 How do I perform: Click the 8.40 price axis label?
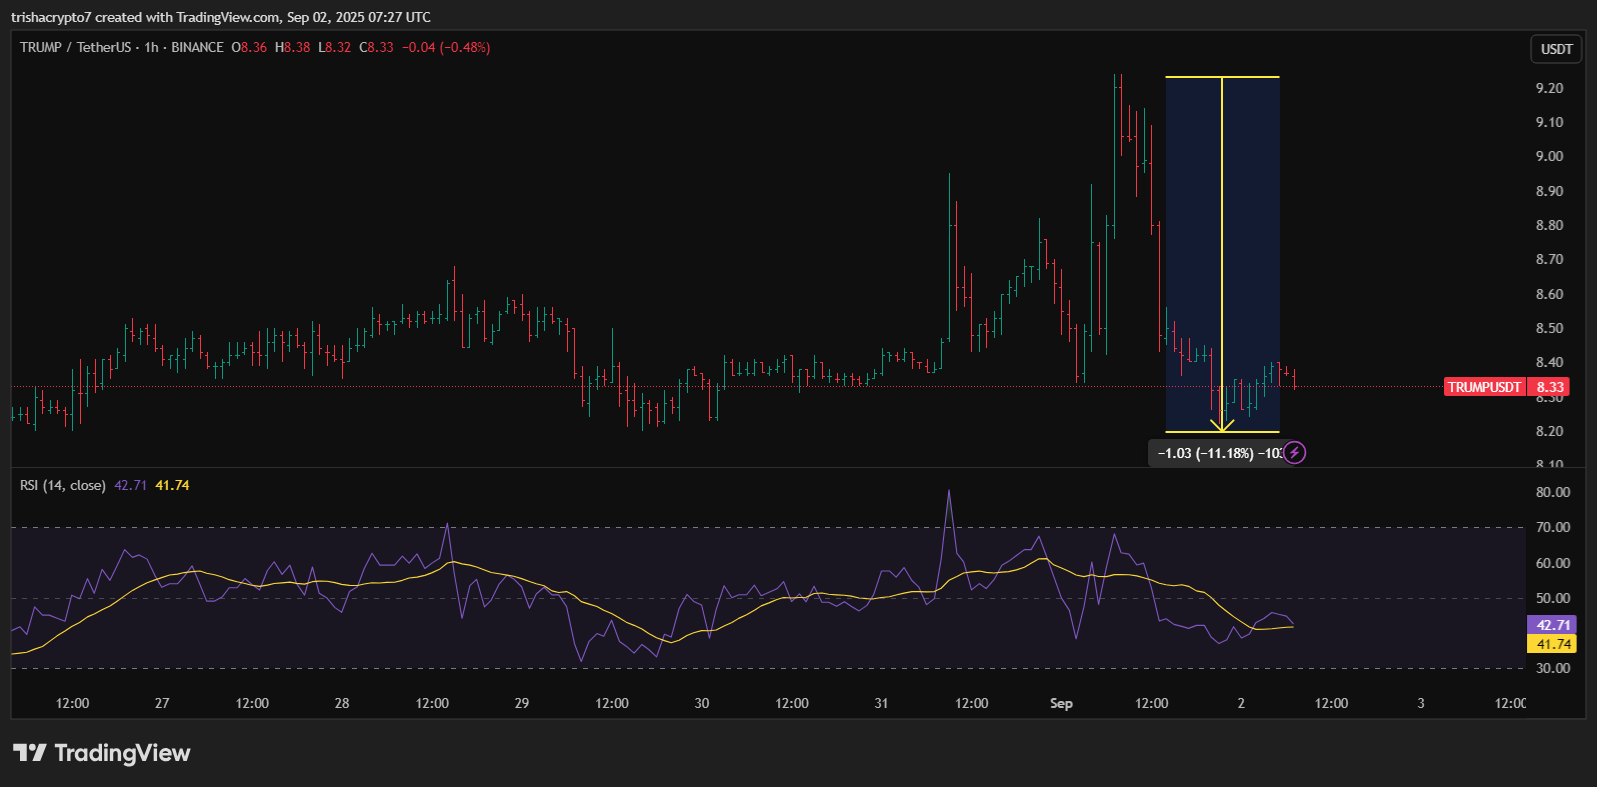tap(1549, 362)
